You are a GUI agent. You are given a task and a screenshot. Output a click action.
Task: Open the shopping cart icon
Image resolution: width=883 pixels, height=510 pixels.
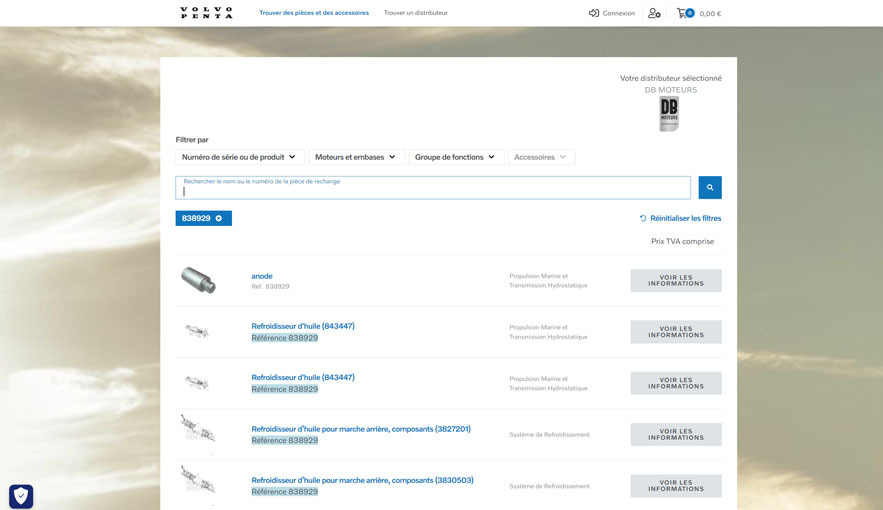(683, 13)
